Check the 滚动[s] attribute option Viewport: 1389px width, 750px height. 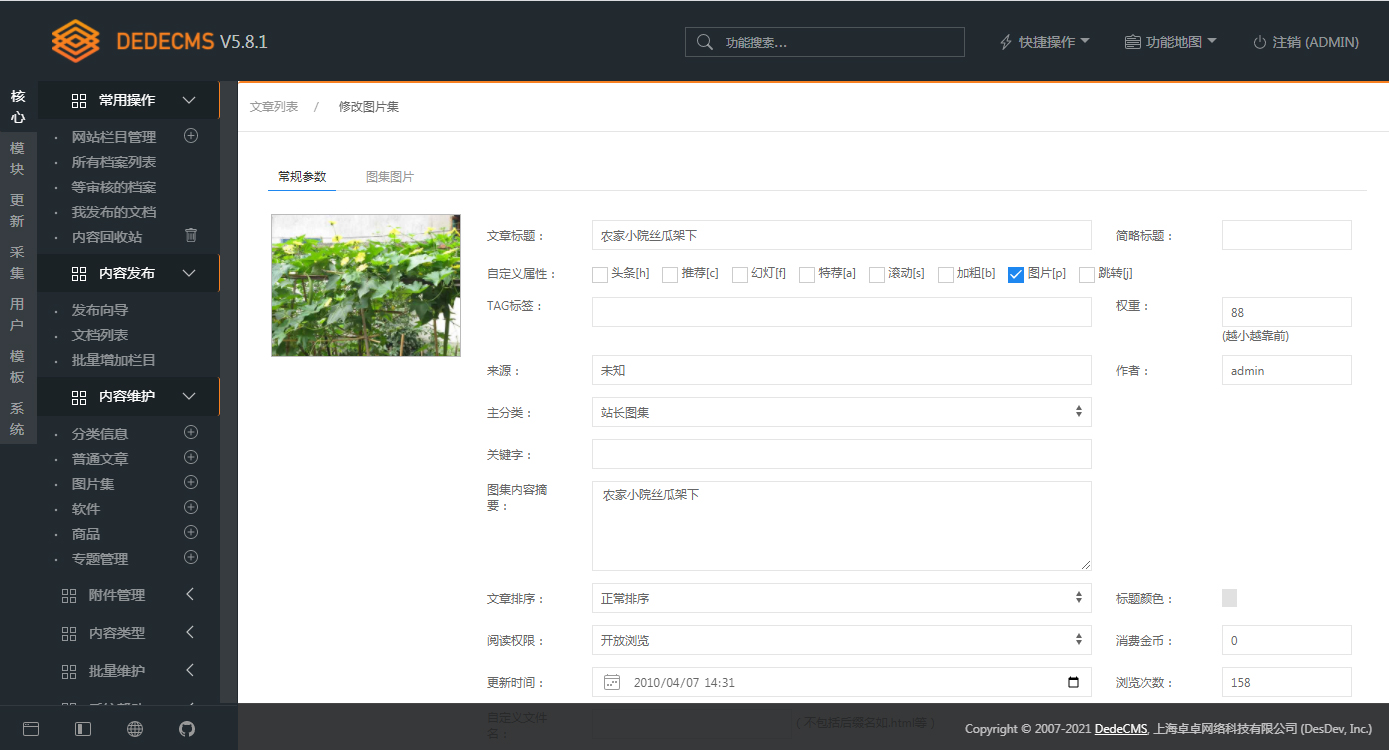pos(876,274)
